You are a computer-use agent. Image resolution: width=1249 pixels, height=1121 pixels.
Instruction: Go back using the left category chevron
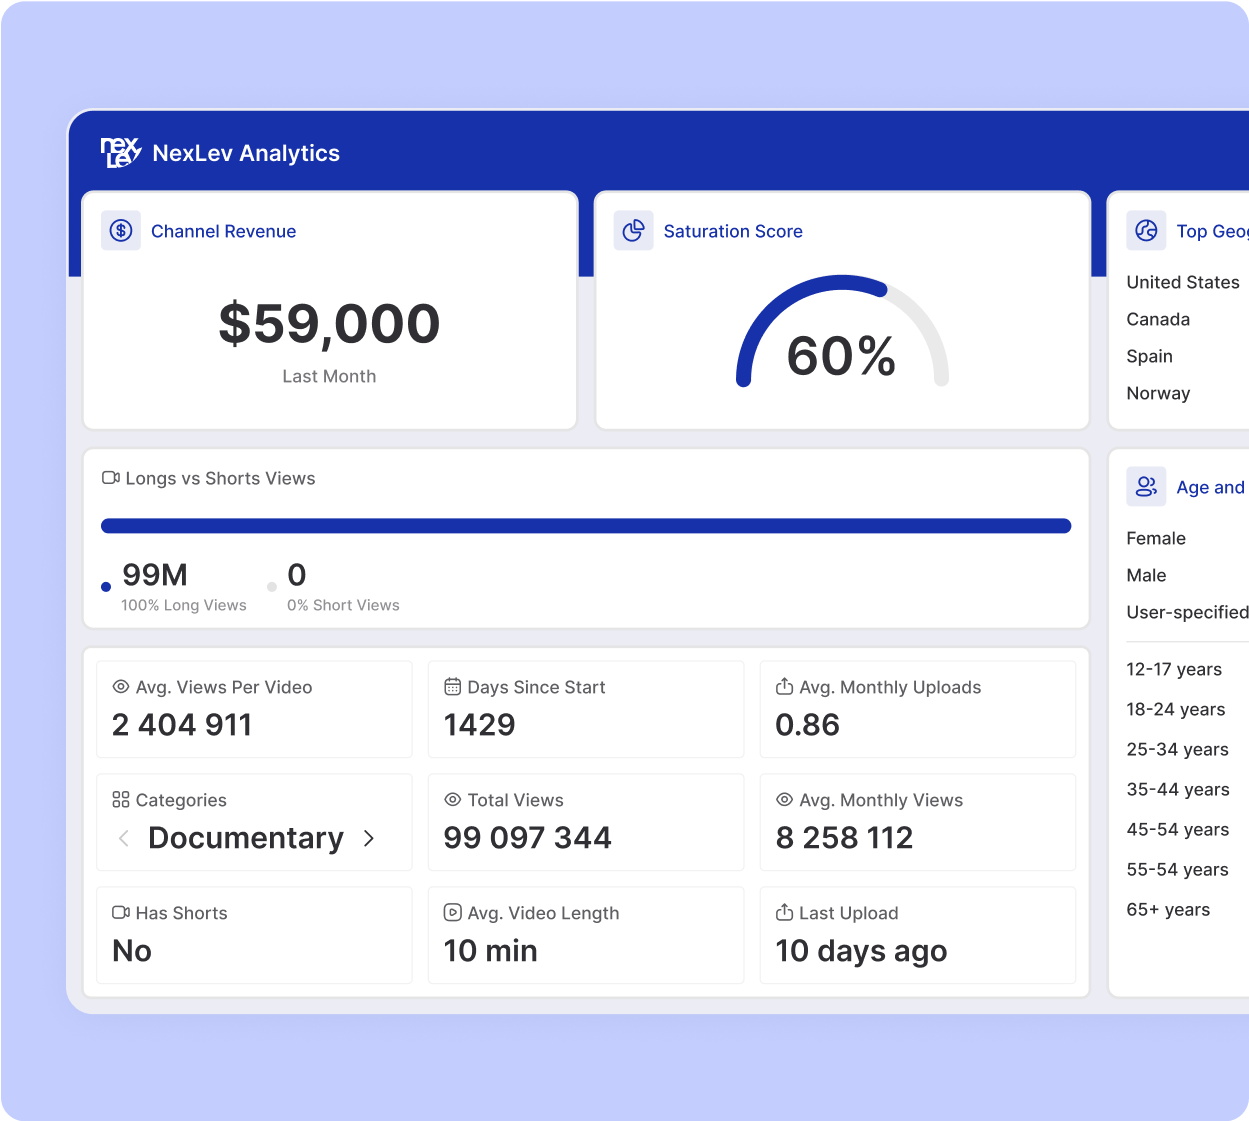point(123,839)
